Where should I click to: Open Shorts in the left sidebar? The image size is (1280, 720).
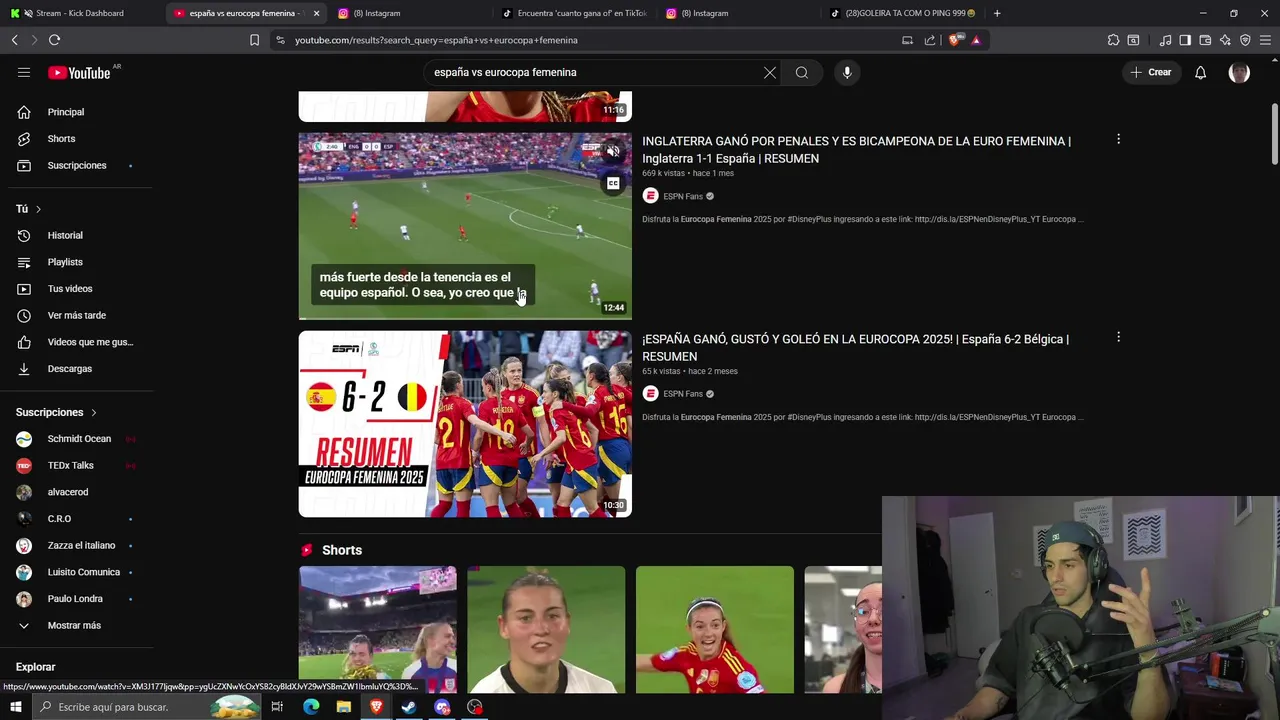coord(62,139)
